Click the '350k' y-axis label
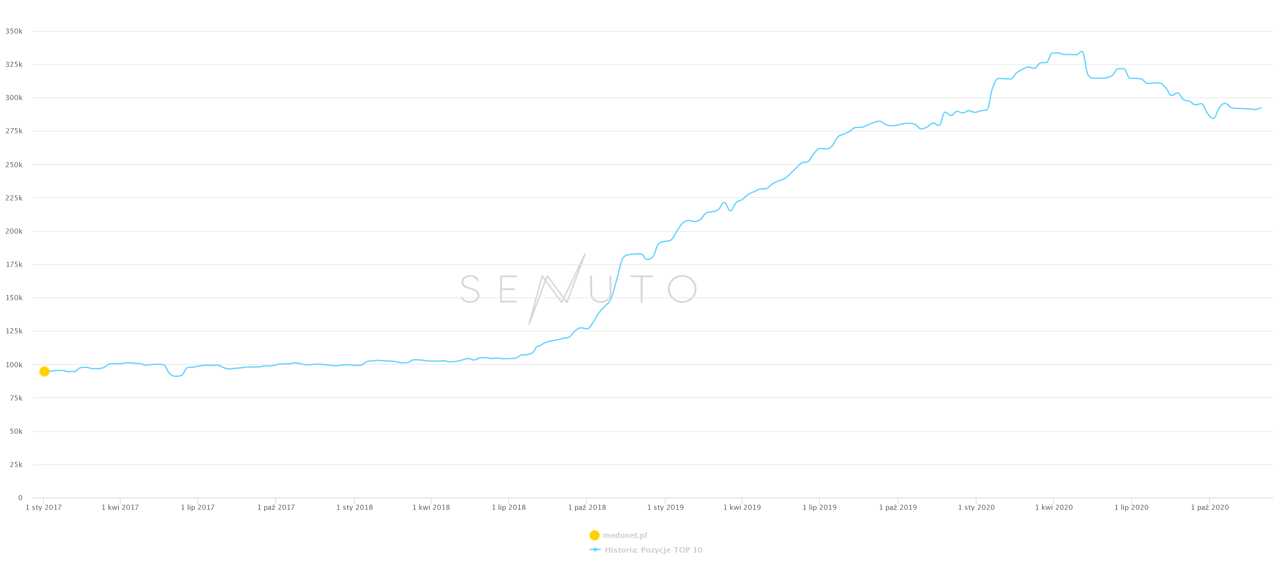 point(13,31)
